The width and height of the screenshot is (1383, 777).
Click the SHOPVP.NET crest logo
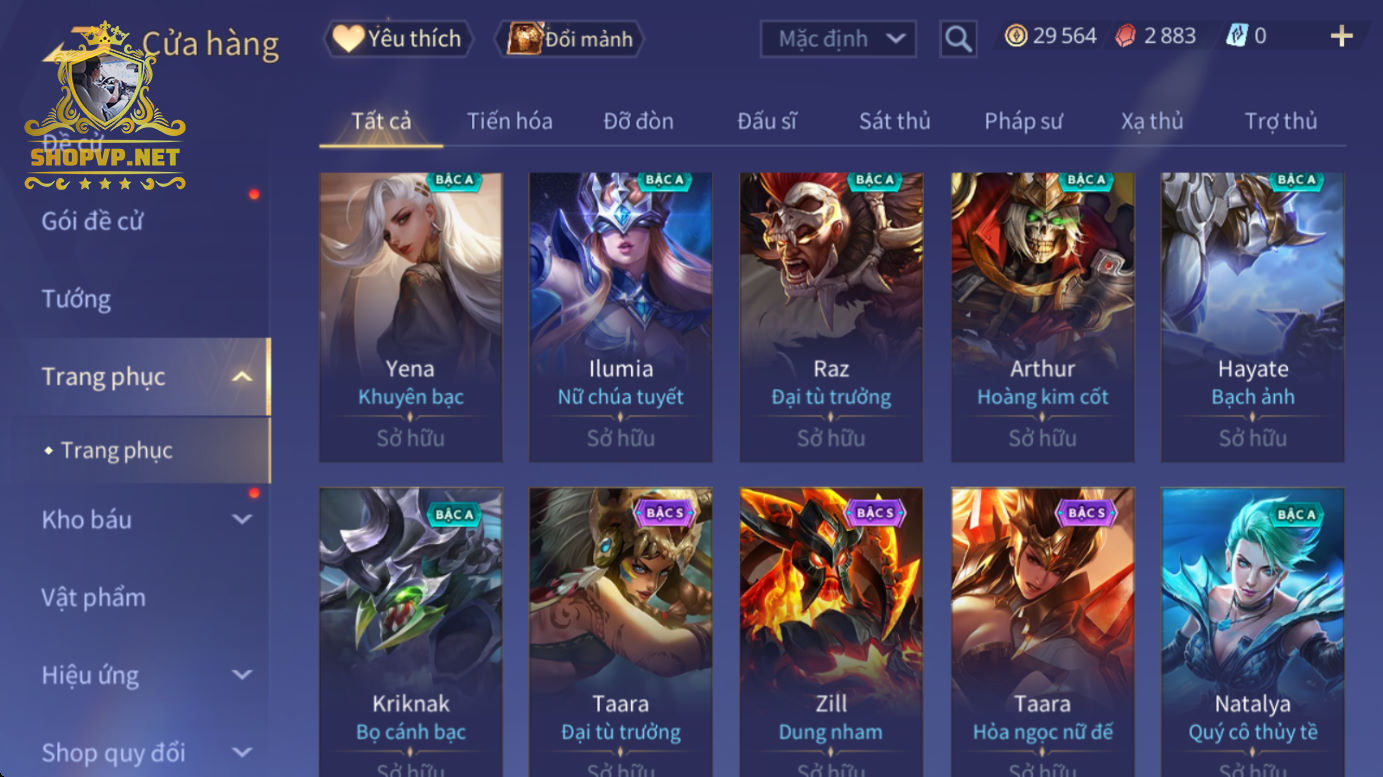click(105, 108)
